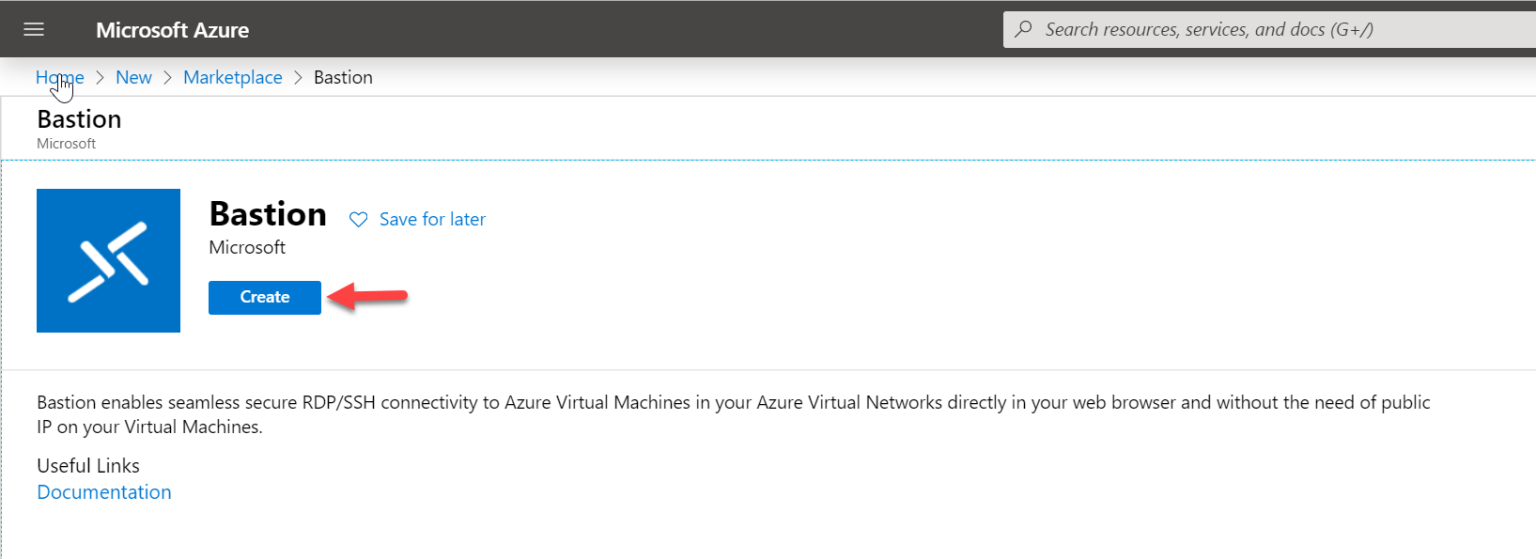Click the Bastion breadcrumb item
Image resolution: width=1536 pixels, height=559 pixels.
tap(343, 77)
